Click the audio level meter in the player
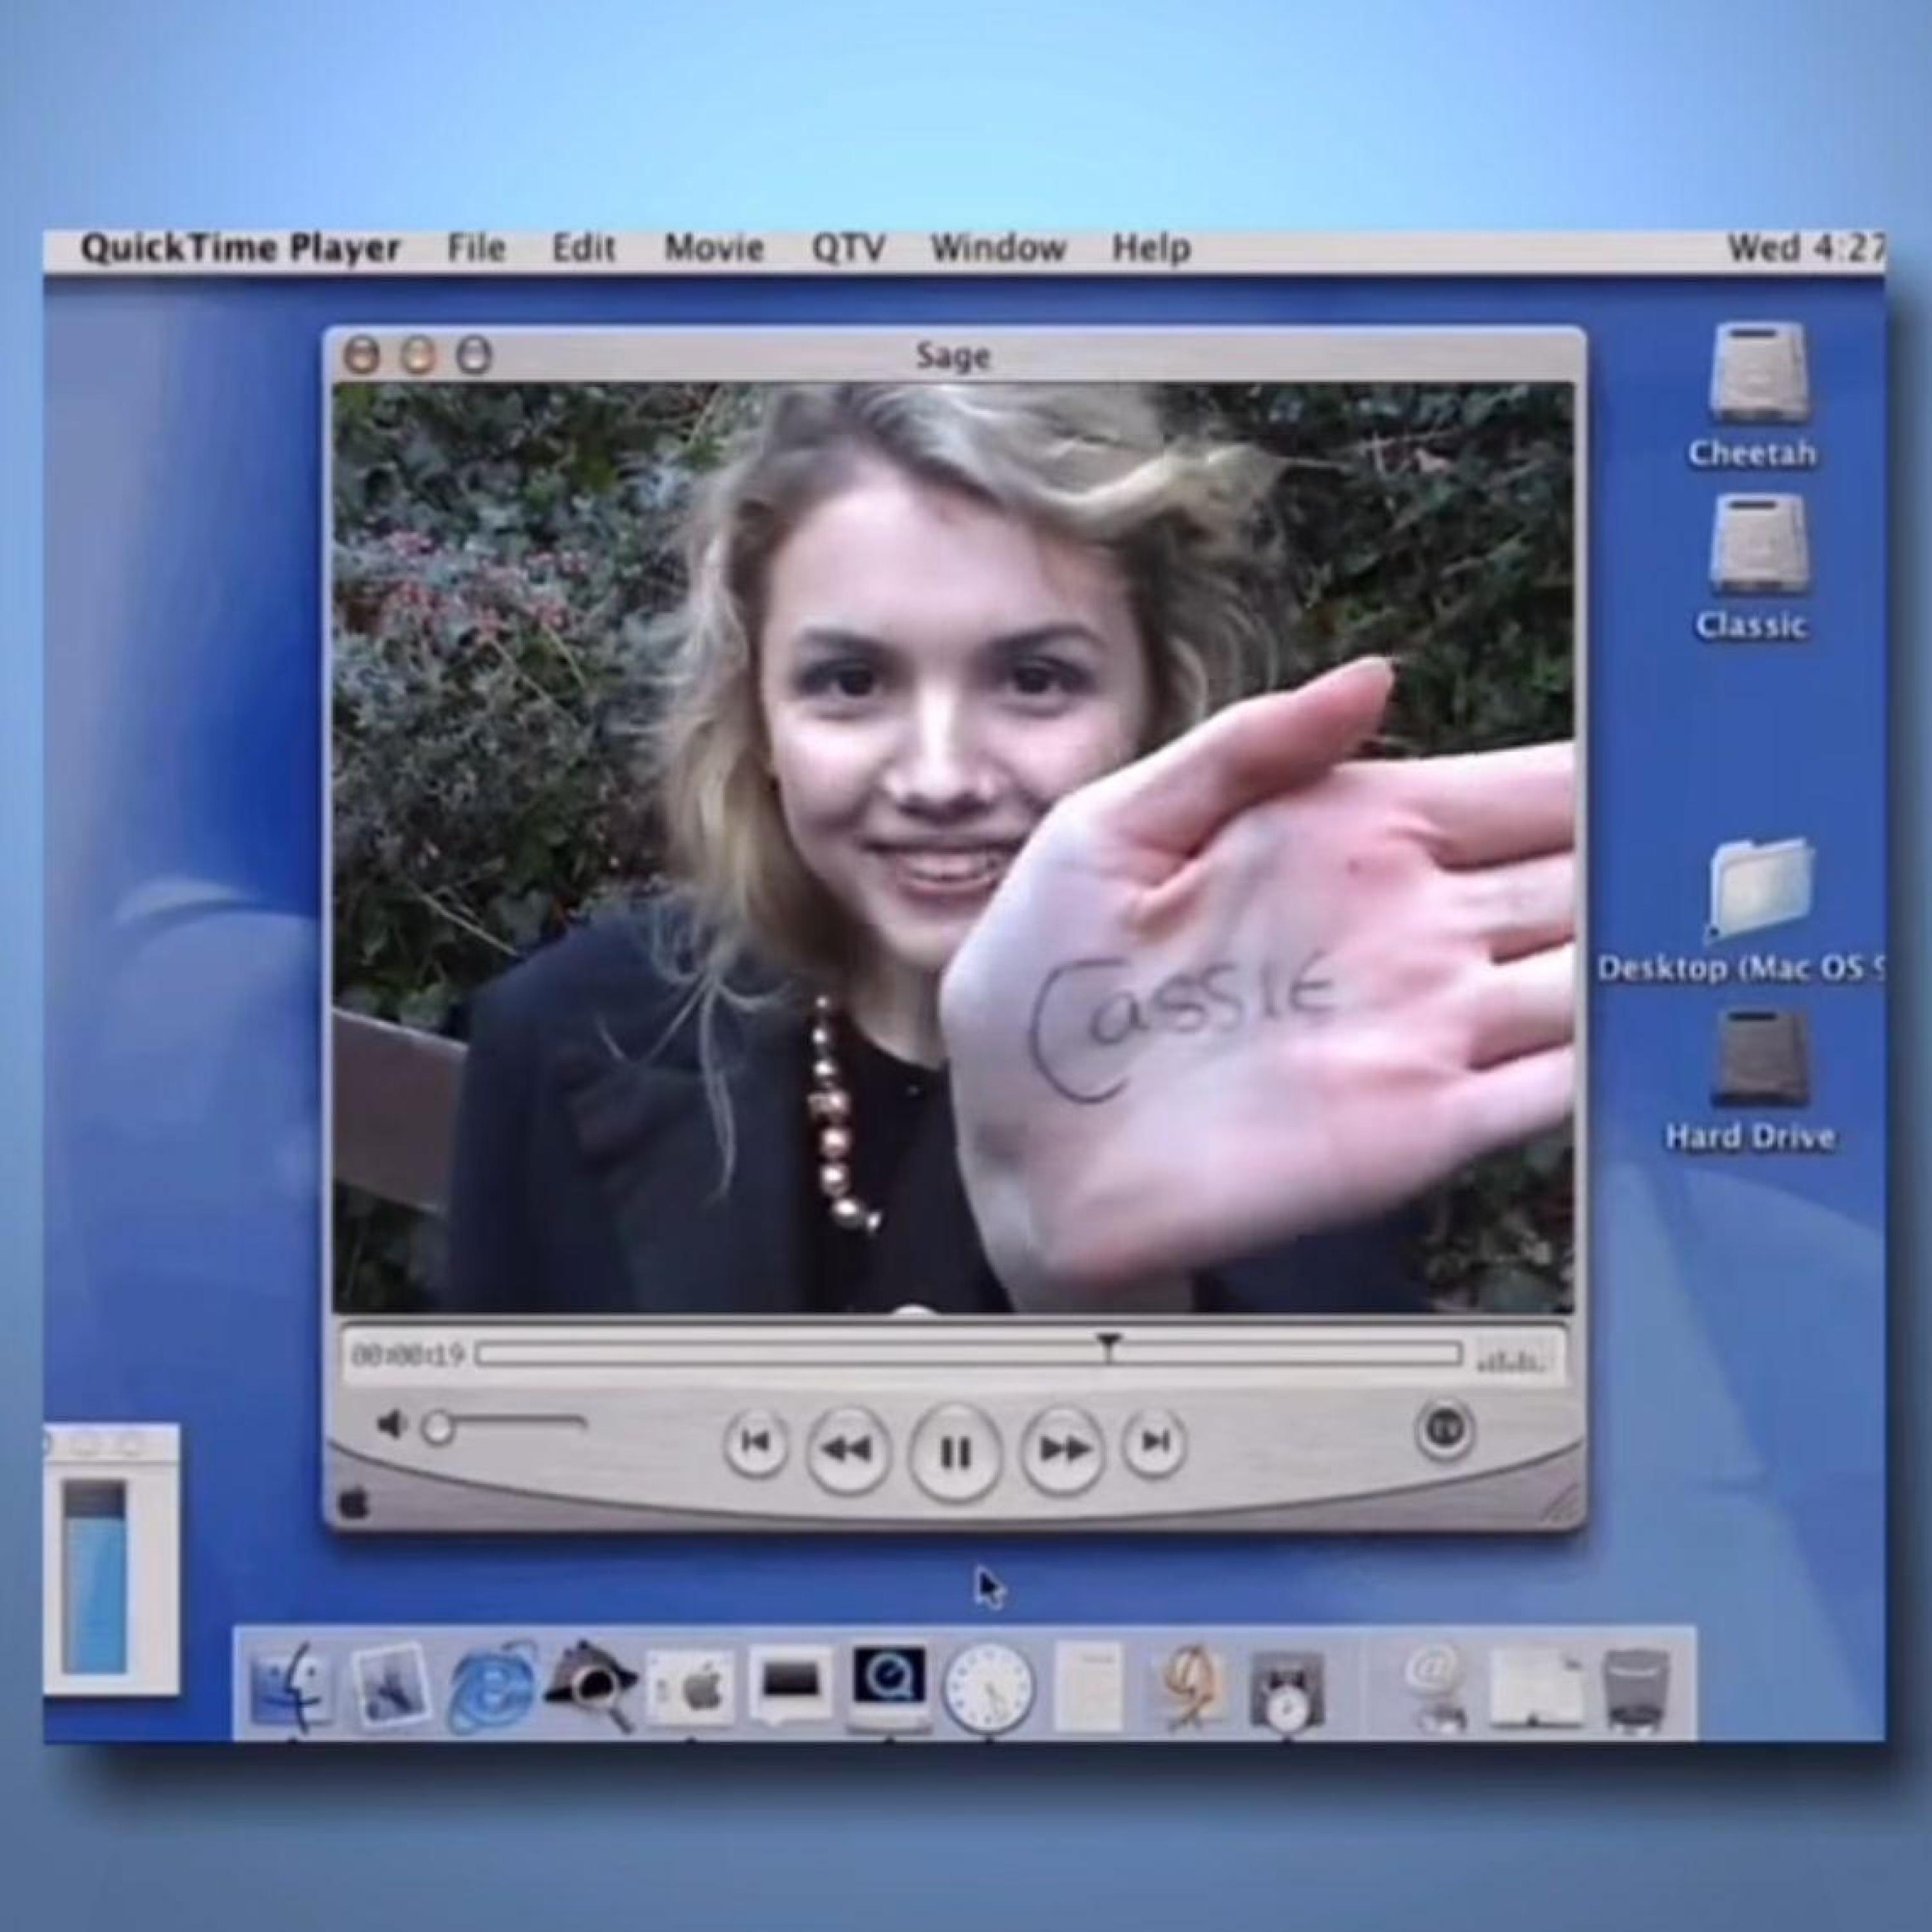1932x1932 pixels. pos(1514,1357)
